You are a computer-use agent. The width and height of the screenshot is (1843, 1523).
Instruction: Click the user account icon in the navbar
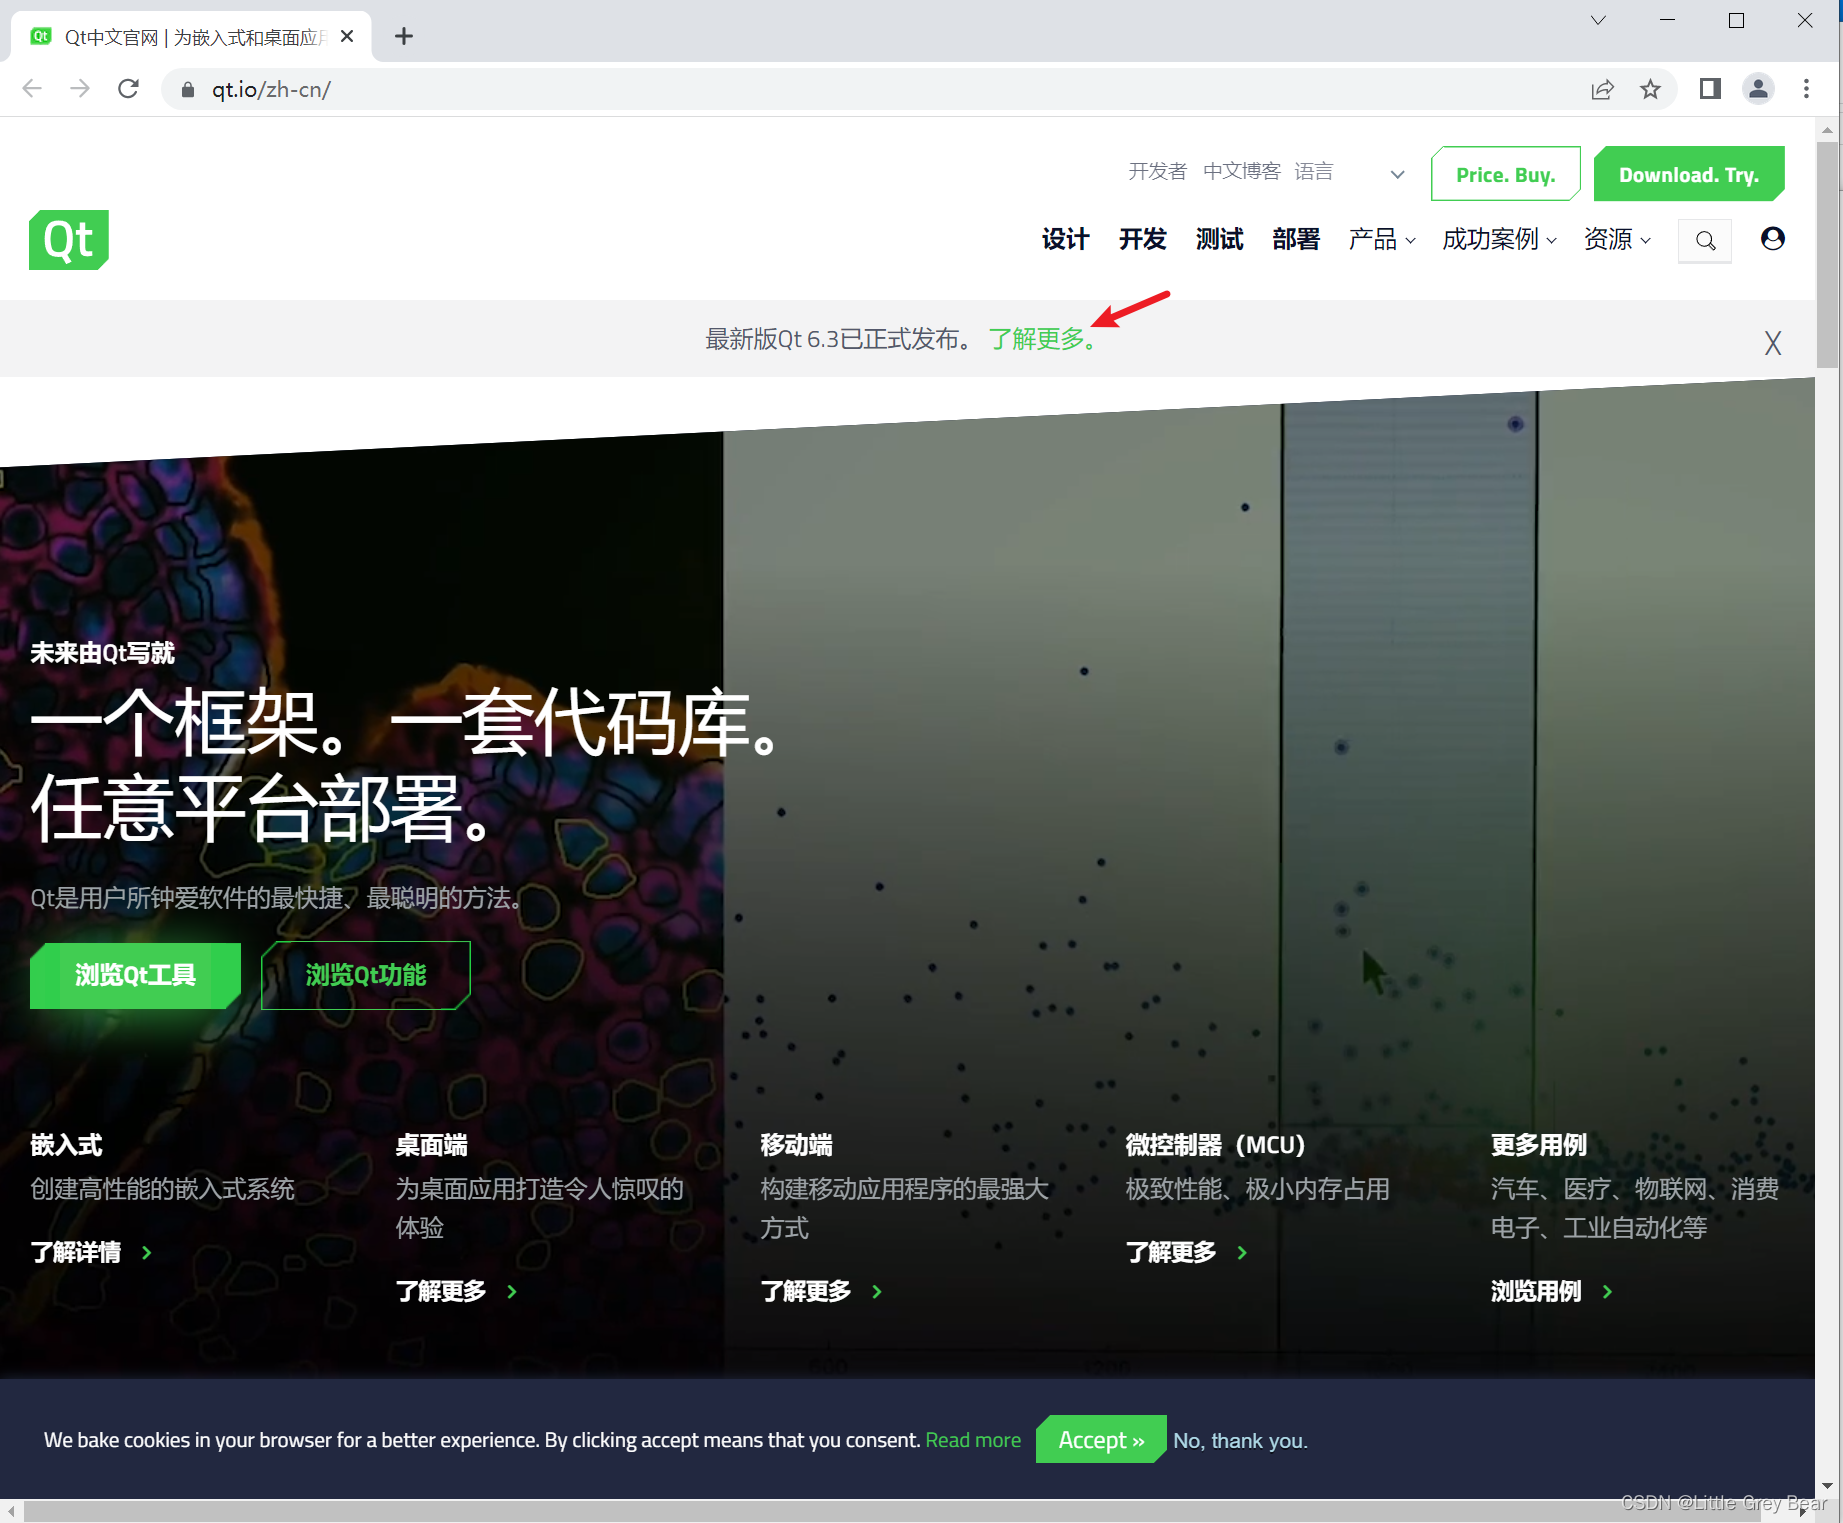1772,239
